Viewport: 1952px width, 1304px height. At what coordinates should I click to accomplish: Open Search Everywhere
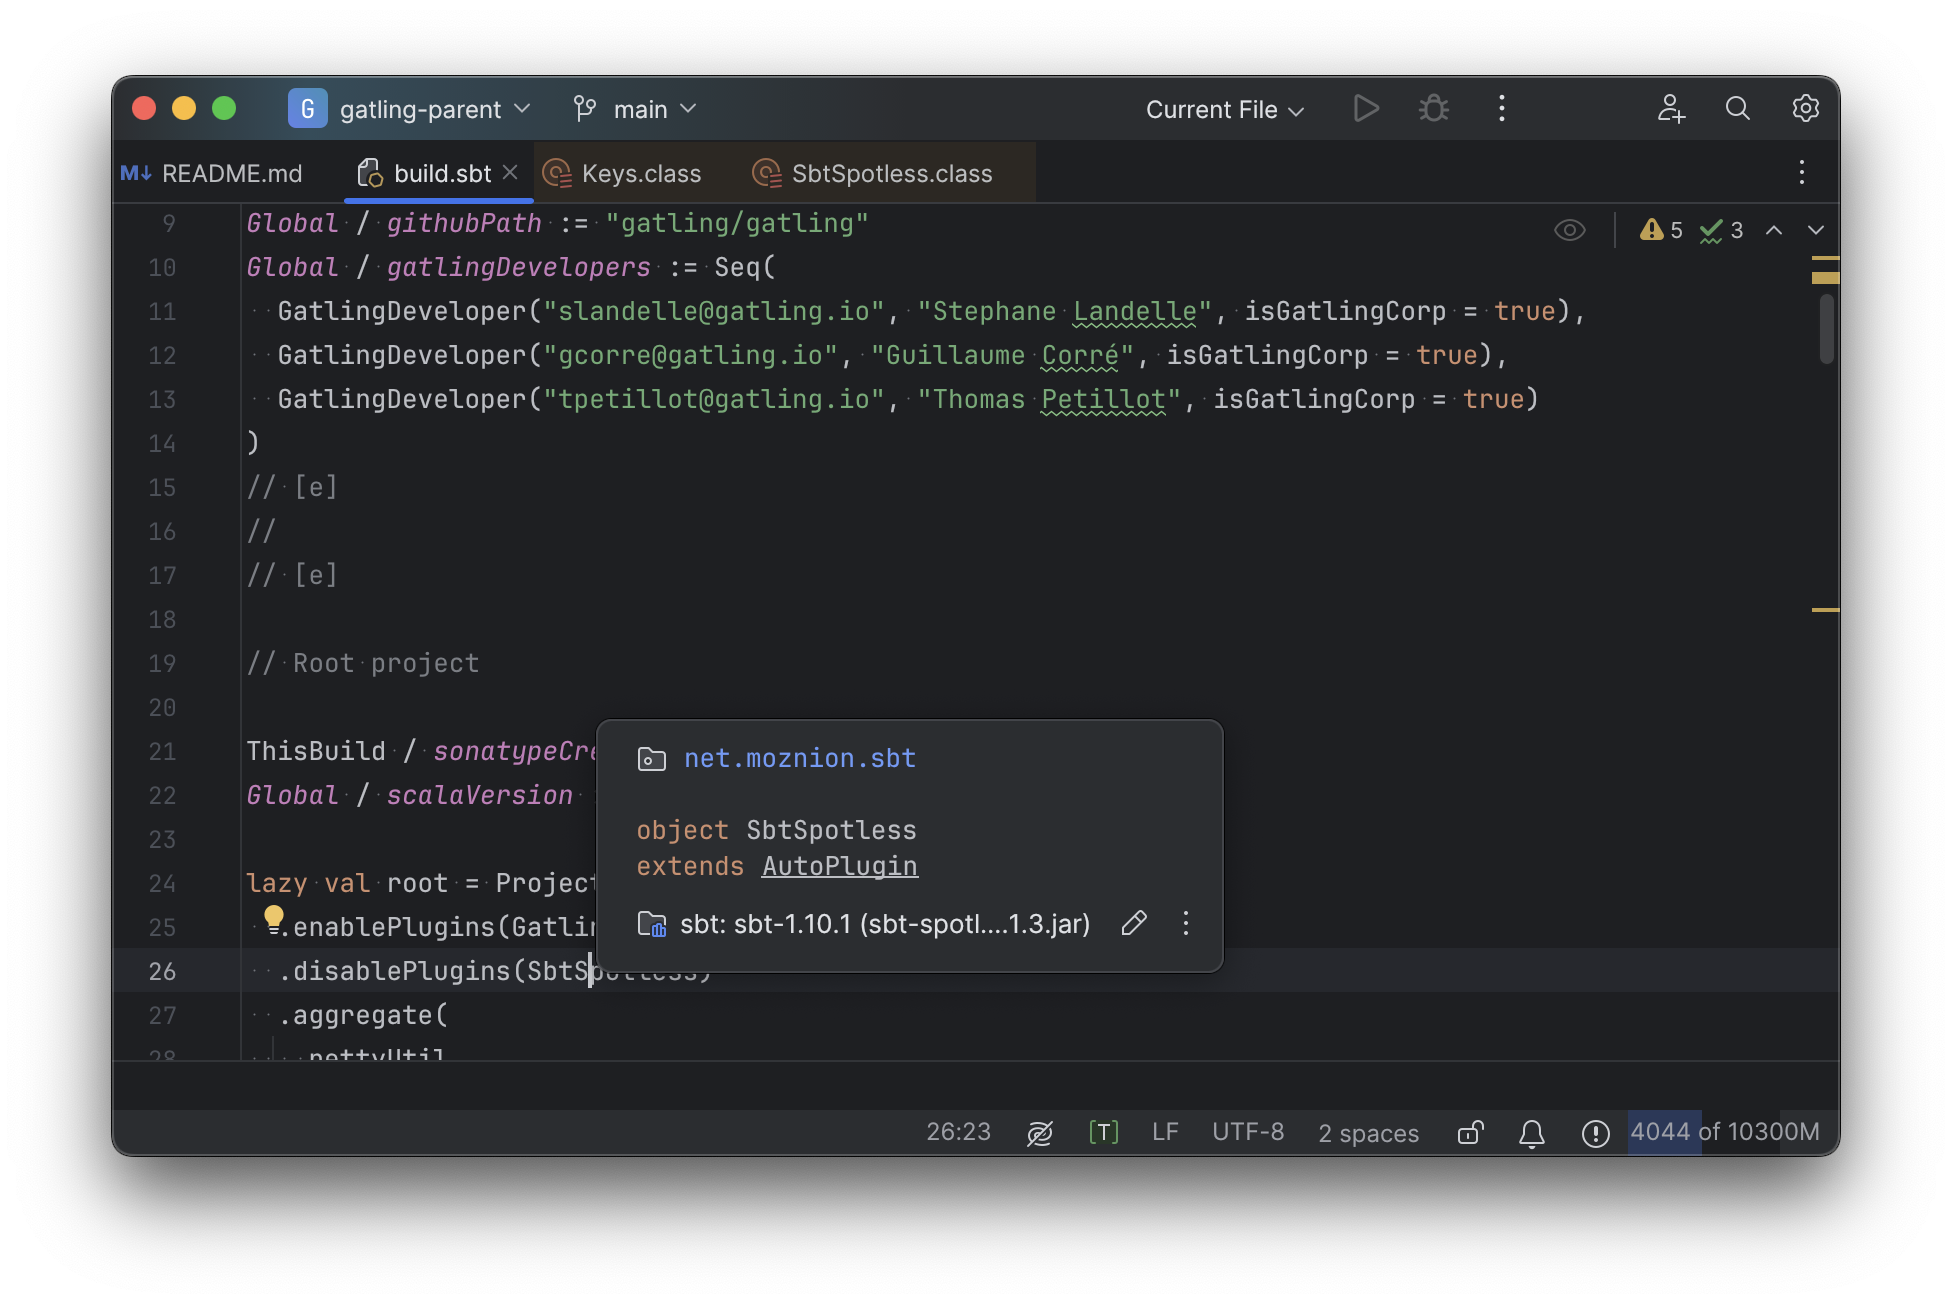click(x=1737, y=109)
